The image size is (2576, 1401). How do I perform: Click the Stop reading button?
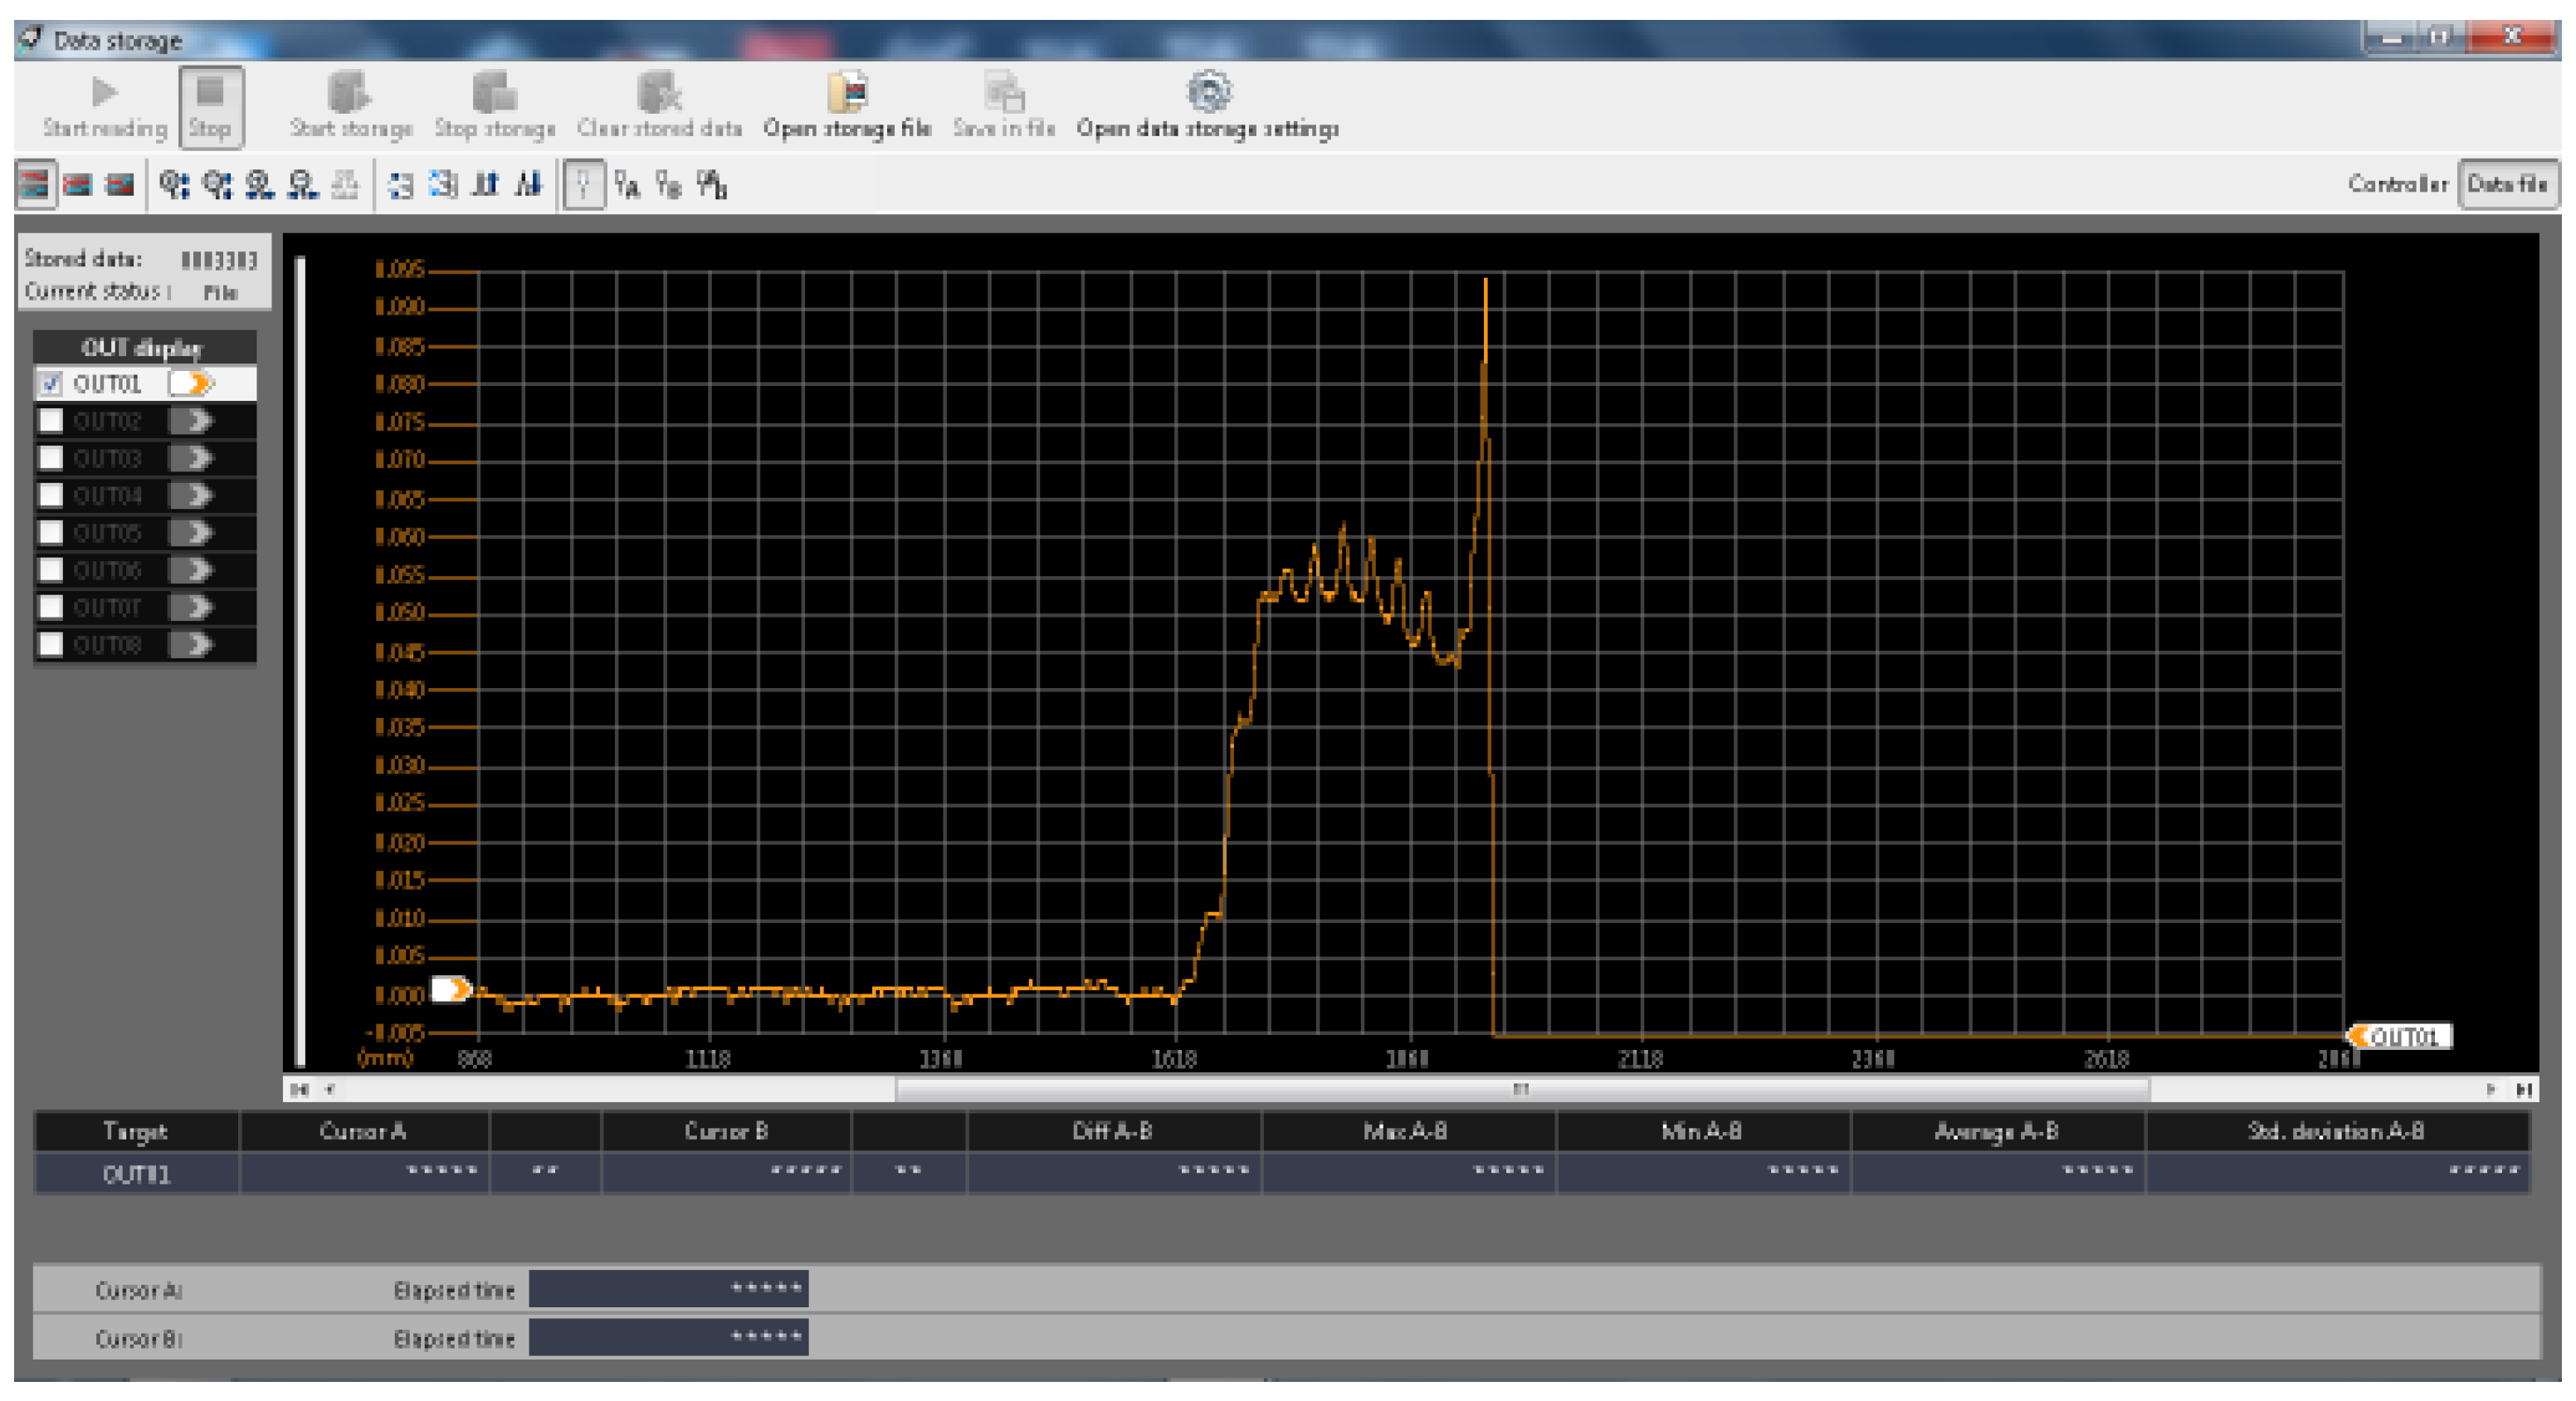click(x=210, y=106)
